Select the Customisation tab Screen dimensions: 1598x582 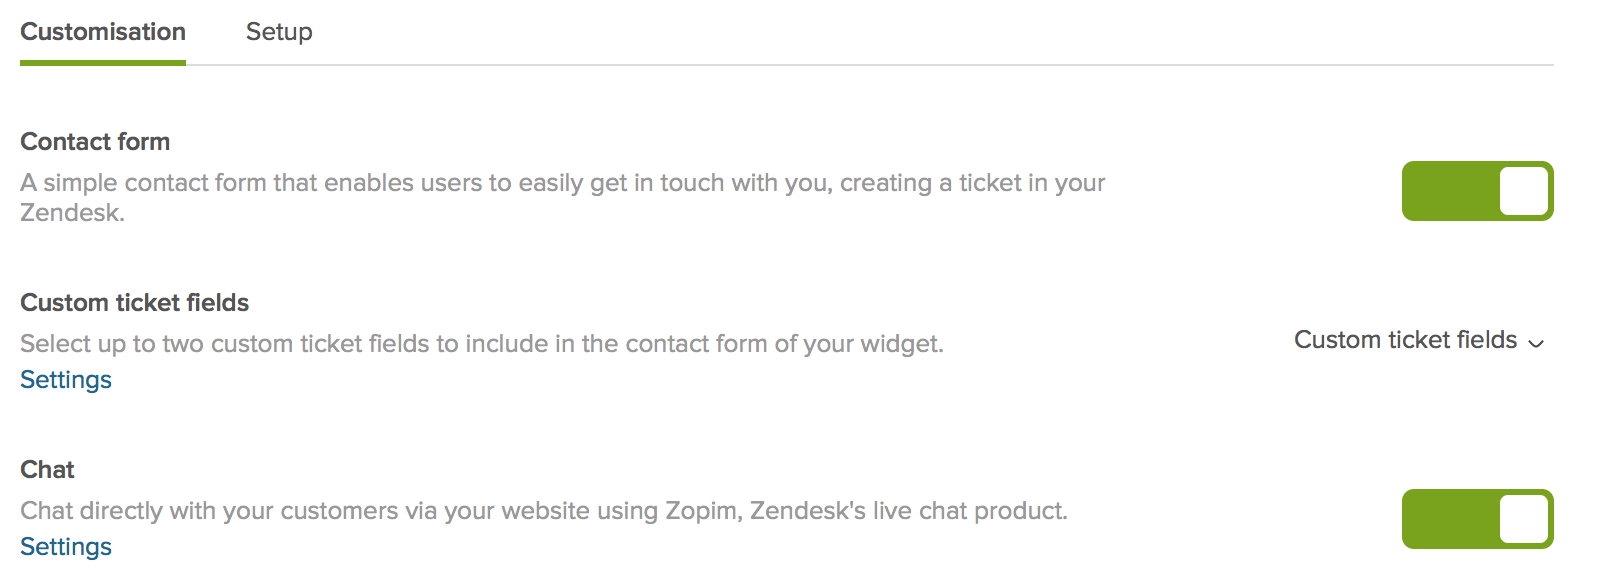tap(103, 32)
